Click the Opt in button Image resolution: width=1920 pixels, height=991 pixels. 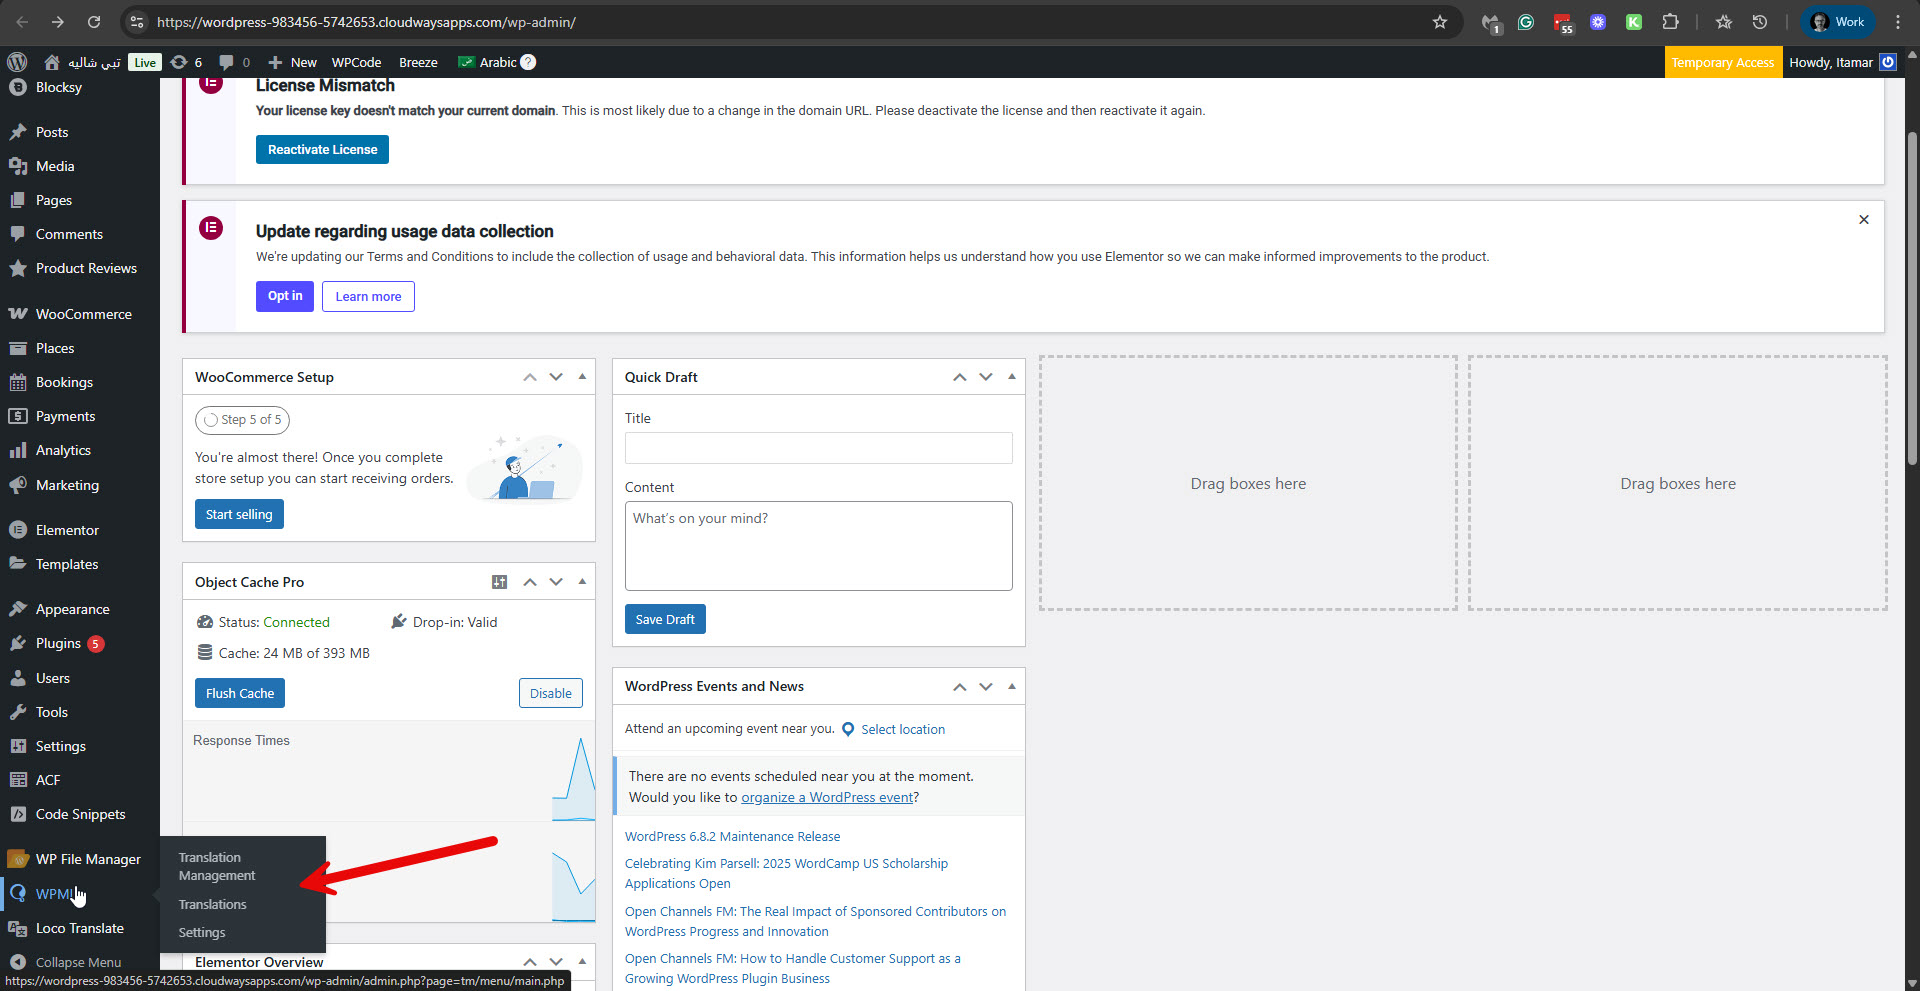[285, 296]
